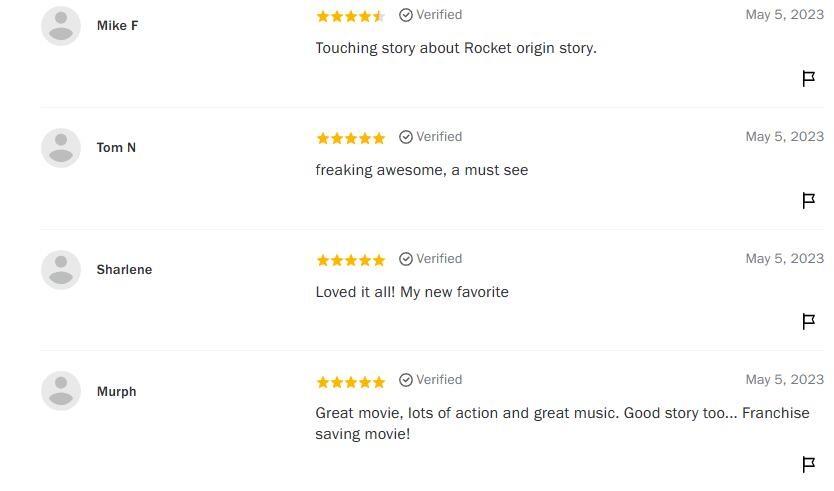Click the Verified badge on Sharlene's review
834x491 pixels.
pos(431,259)
